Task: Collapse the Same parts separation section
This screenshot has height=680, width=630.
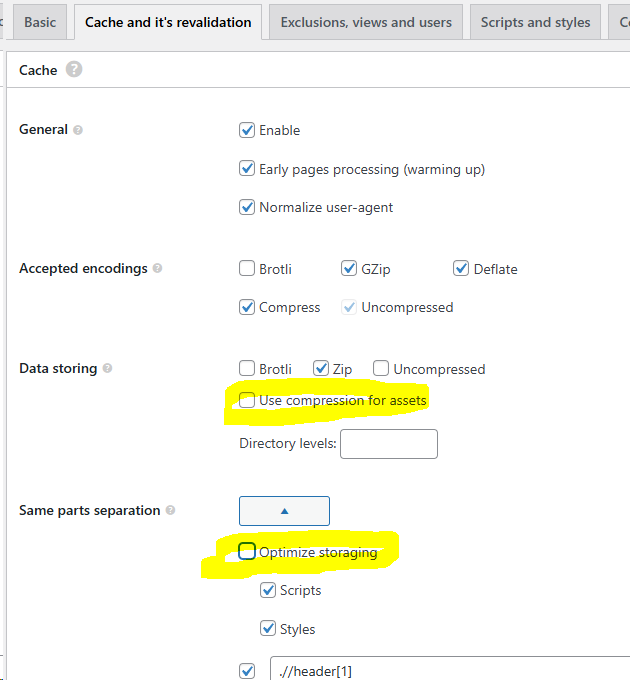Action: pos(284,511)
